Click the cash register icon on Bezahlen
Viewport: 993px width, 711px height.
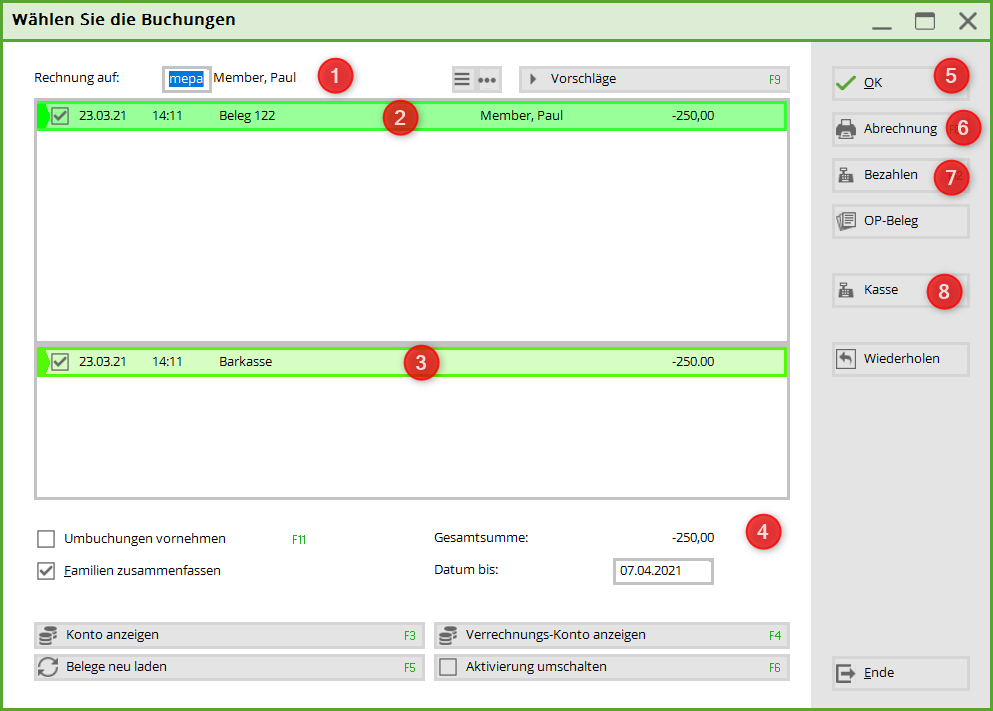846,175
